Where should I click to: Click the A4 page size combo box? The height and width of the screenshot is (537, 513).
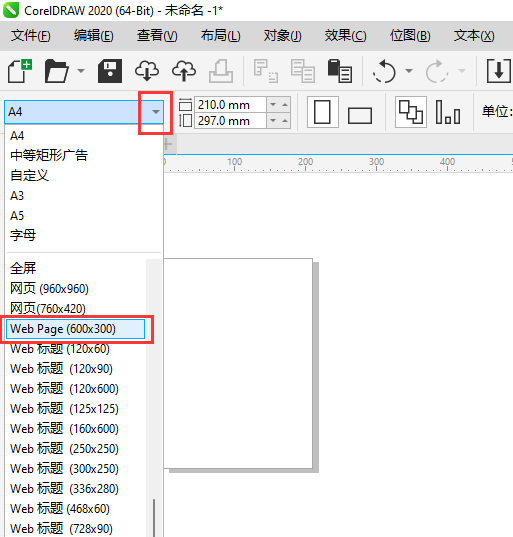click(84, 112)
